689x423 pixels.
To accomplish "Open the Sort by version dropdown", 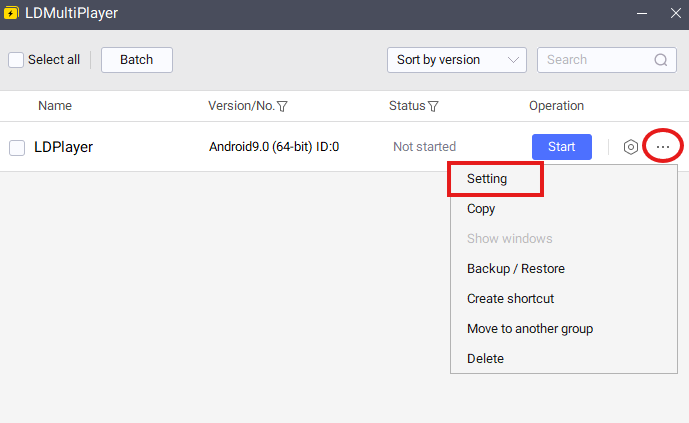I will pyautogui.click(x=457, y=60).
